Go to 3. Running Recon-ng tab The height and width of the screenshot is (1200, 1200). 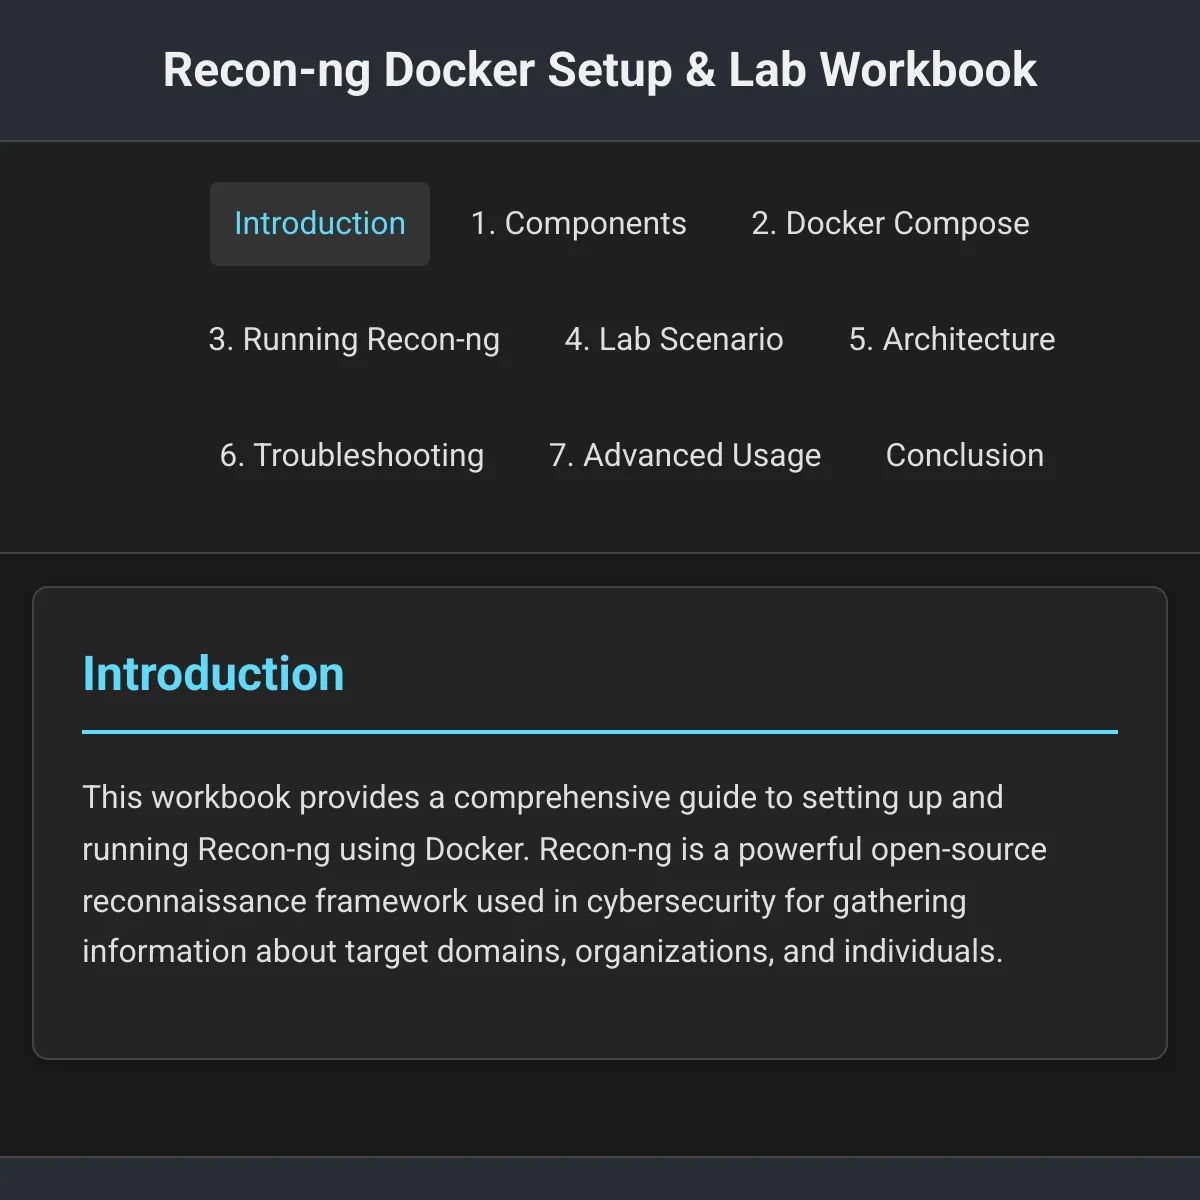(x=354, y=340)
